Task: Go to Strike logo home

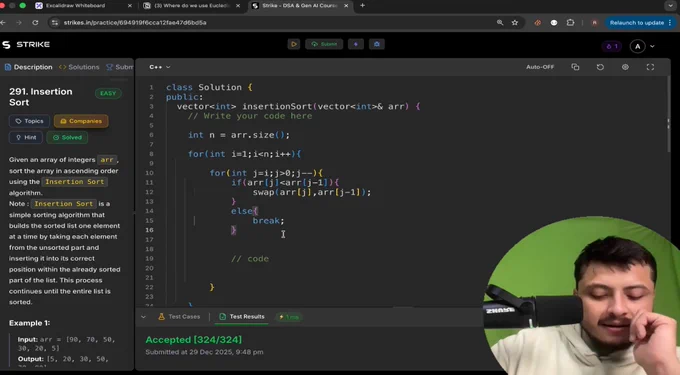Action: pyautogui.click(x=26, y=45)
